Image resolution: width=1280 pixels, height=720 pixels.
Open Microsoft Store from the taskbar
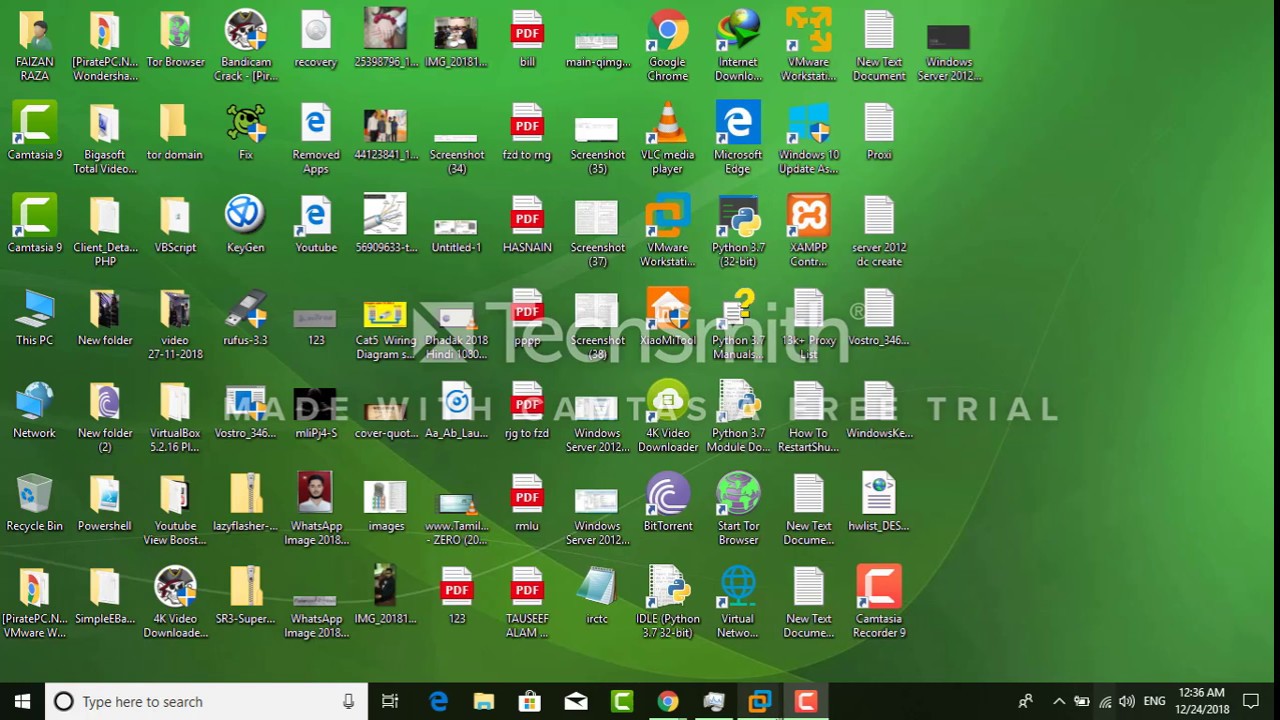coord(529,701)
